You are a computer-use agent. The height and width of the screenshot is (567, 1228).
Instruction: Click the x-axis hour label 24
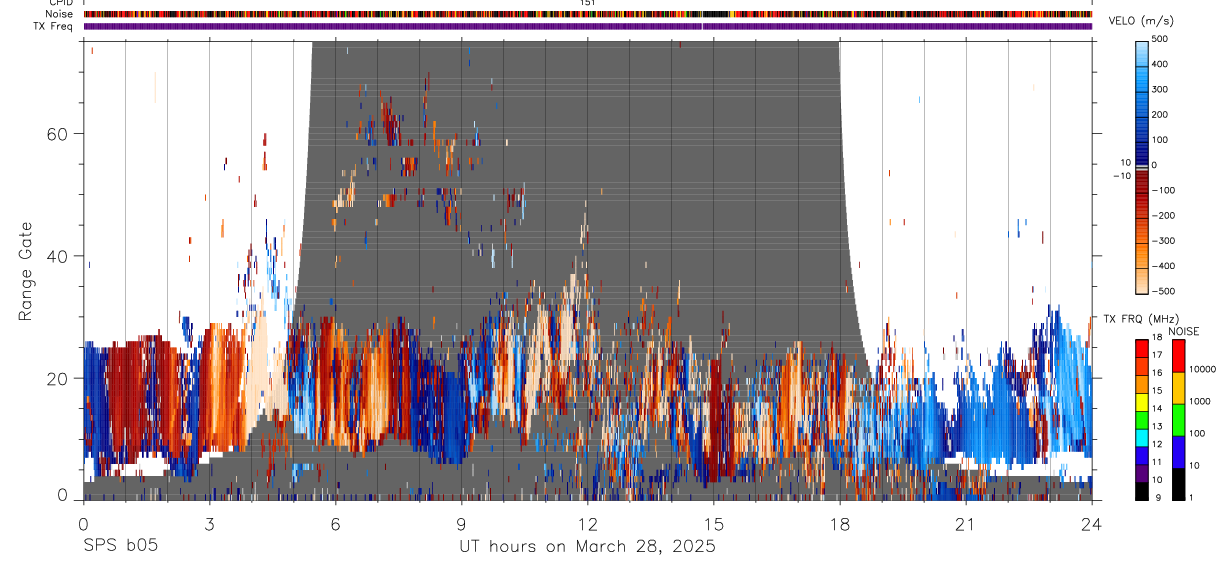click(x=1092, y=523)
